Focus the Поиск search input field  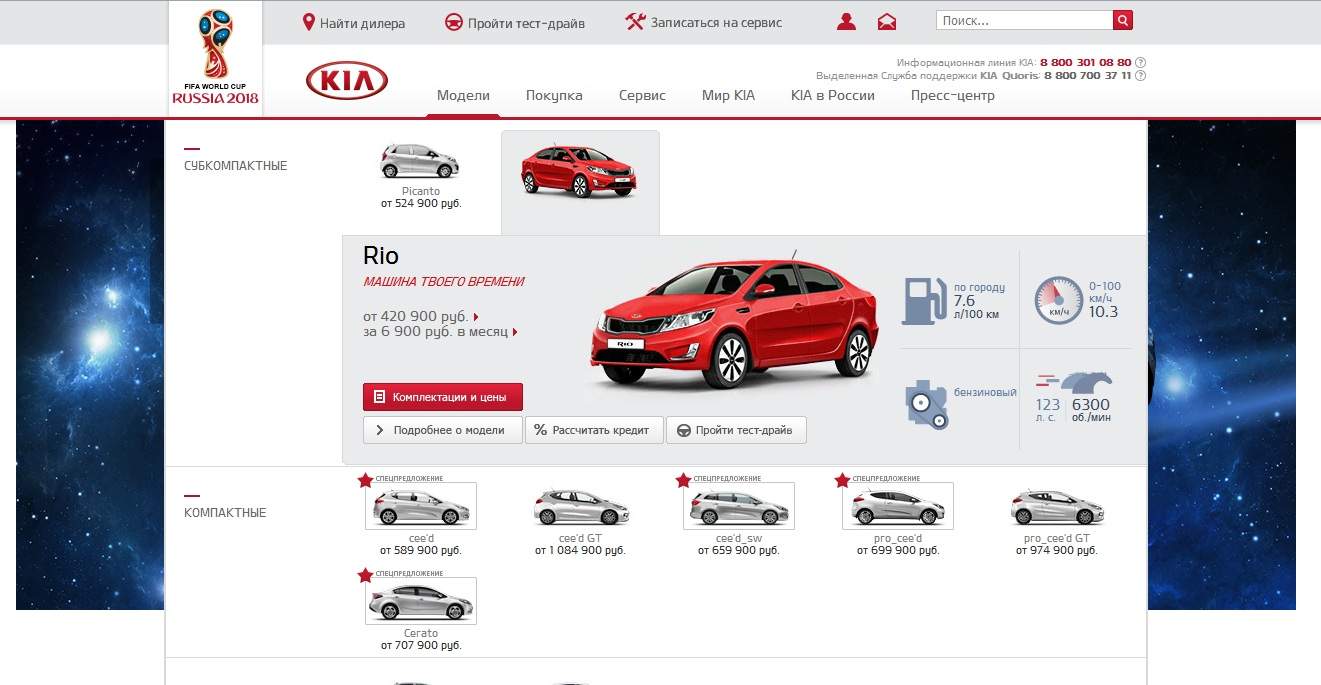pos(1024,20)
